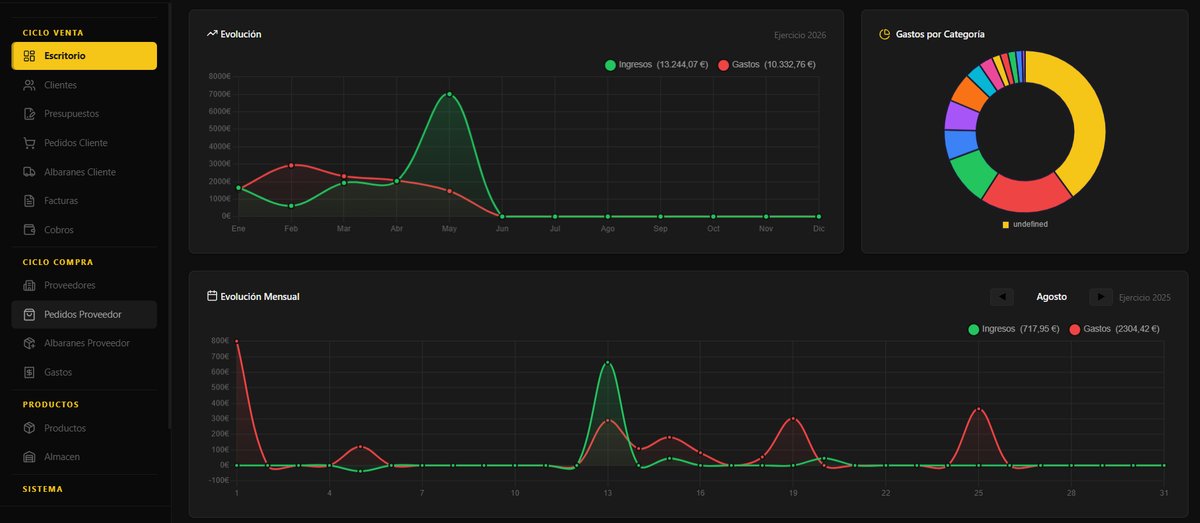This screenshot has height=523, width=1200.
Task: Click the PRODUCTOS section heading
Action: point(51,405)
